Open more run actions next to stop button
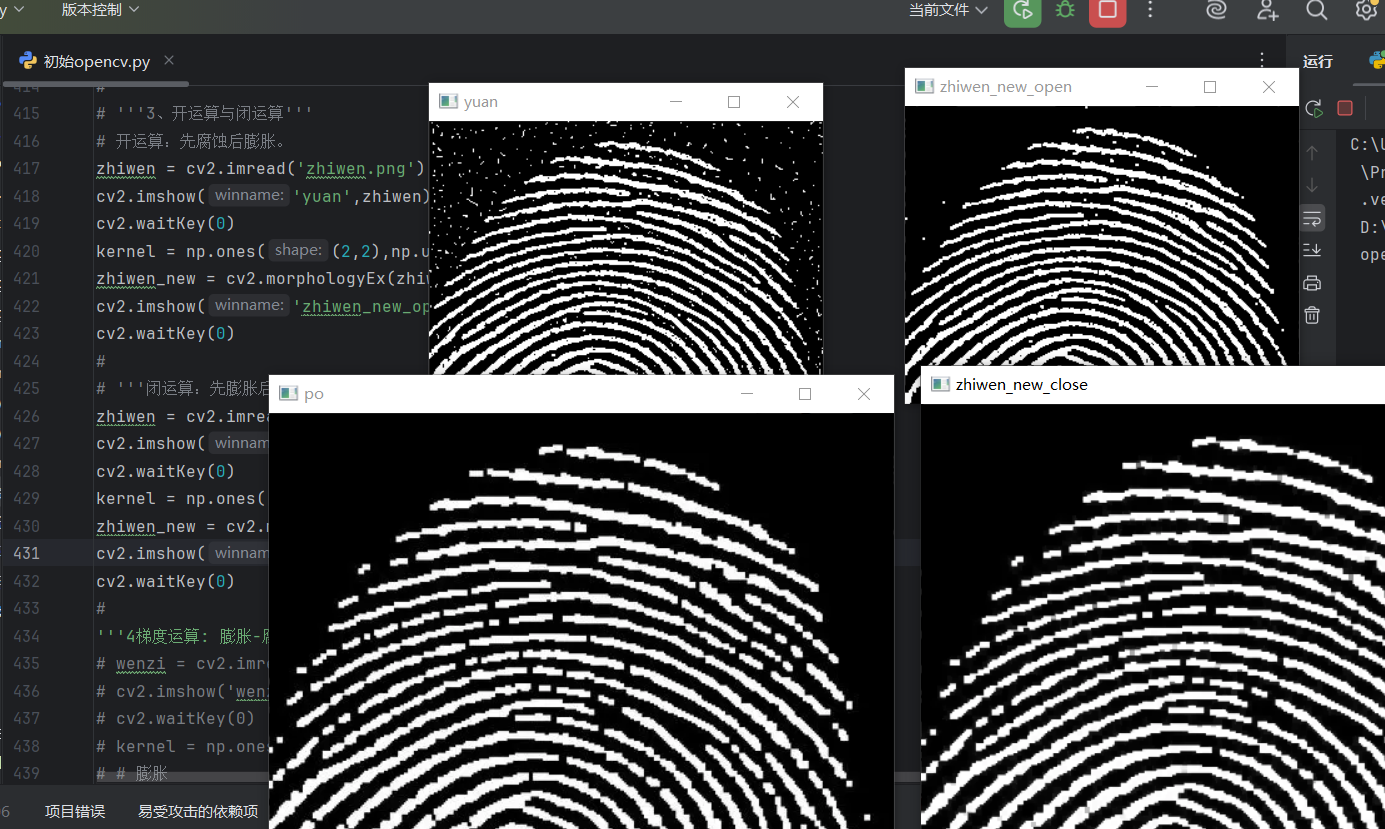Image resolution: width=1385 pixels, height=829 pixels. pyautogui.click(x=1150, y=10)
